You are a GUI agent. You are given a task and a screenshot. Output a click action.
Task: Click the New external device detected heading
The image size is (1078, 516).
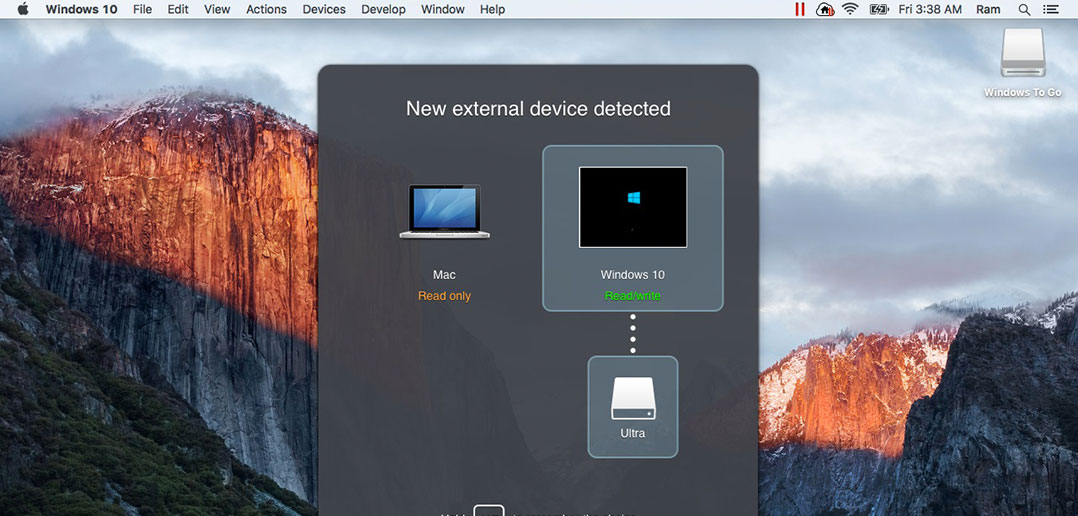[x=538, y=109]
